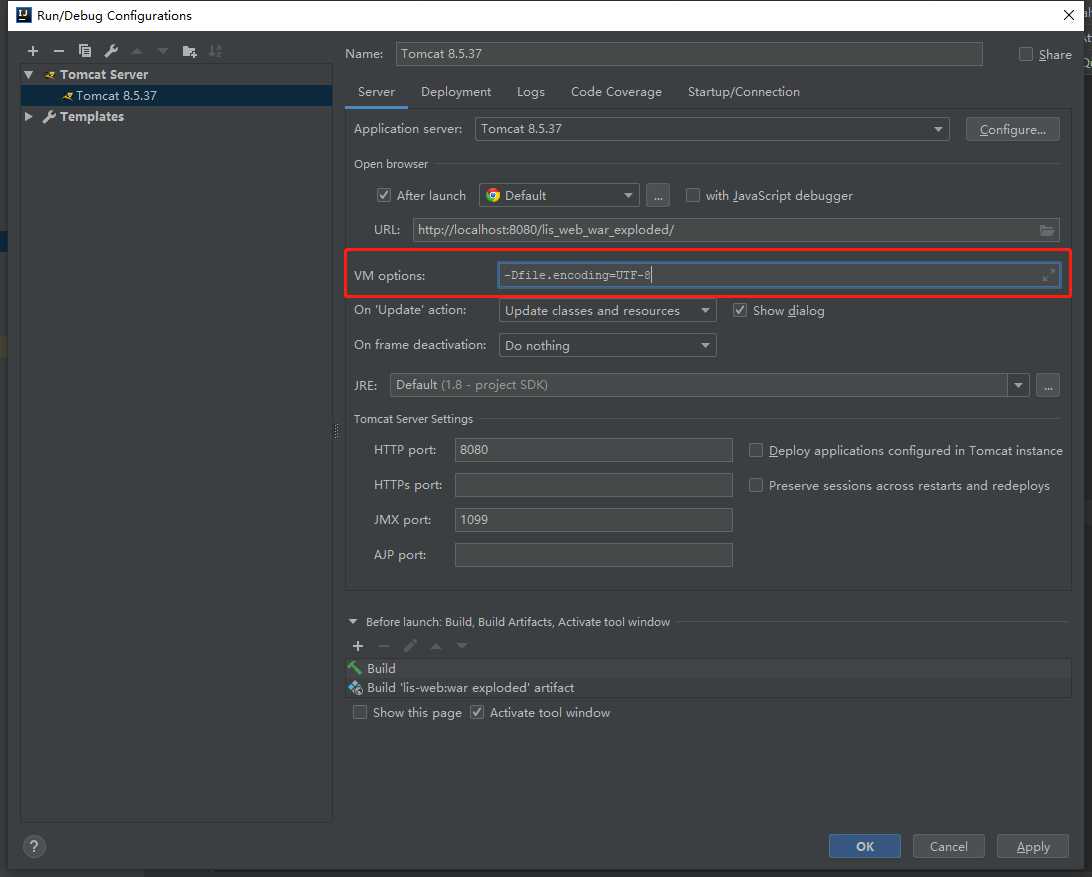The image size is (1092, 877).
Task: Select Tomcat 8.5.37 configuration in tree
Action: tap(176, 95)
